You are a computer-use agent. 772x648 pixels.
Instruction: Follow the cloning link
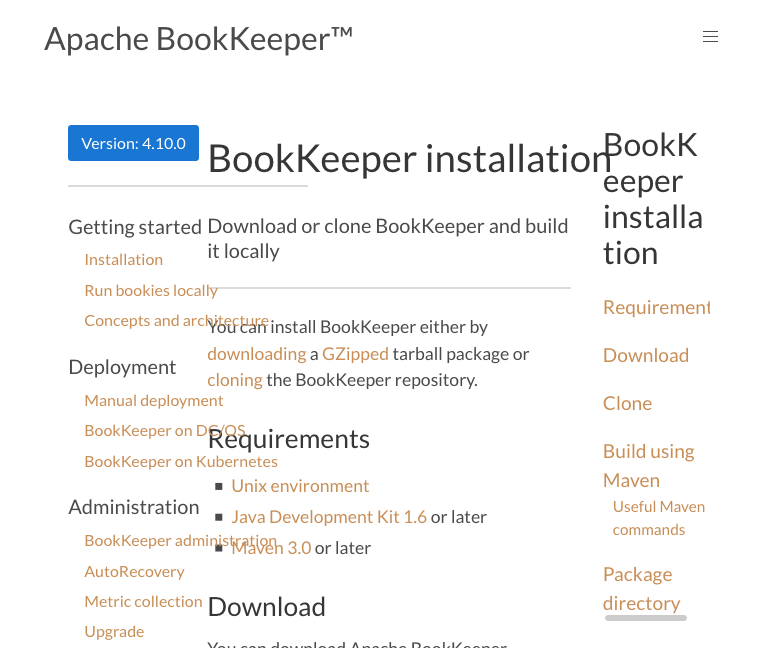pyautogui.click(x=235, y=380)
